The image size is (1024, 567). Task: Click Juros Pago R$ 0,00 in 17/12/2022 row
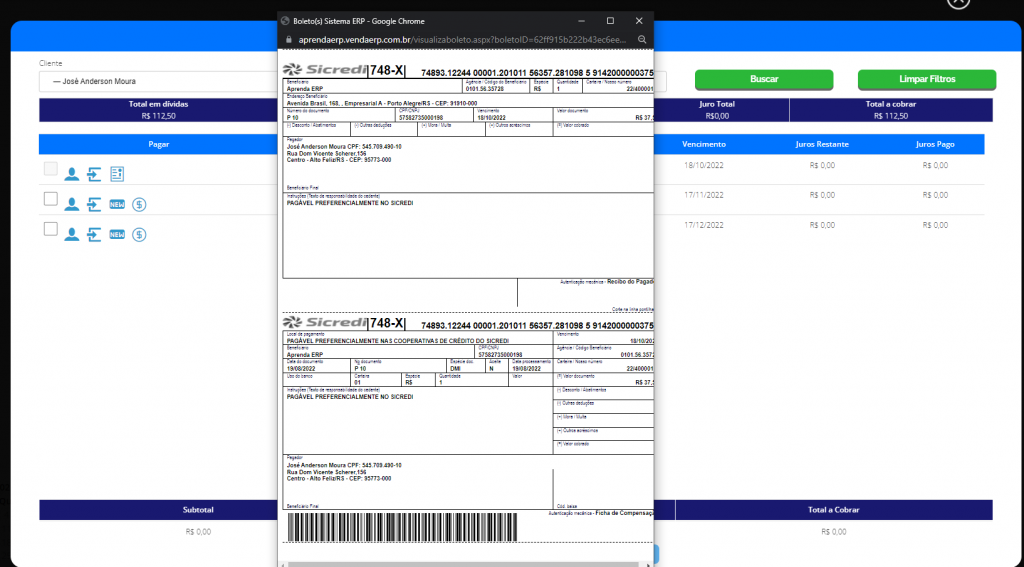click(x=935, y=225)
